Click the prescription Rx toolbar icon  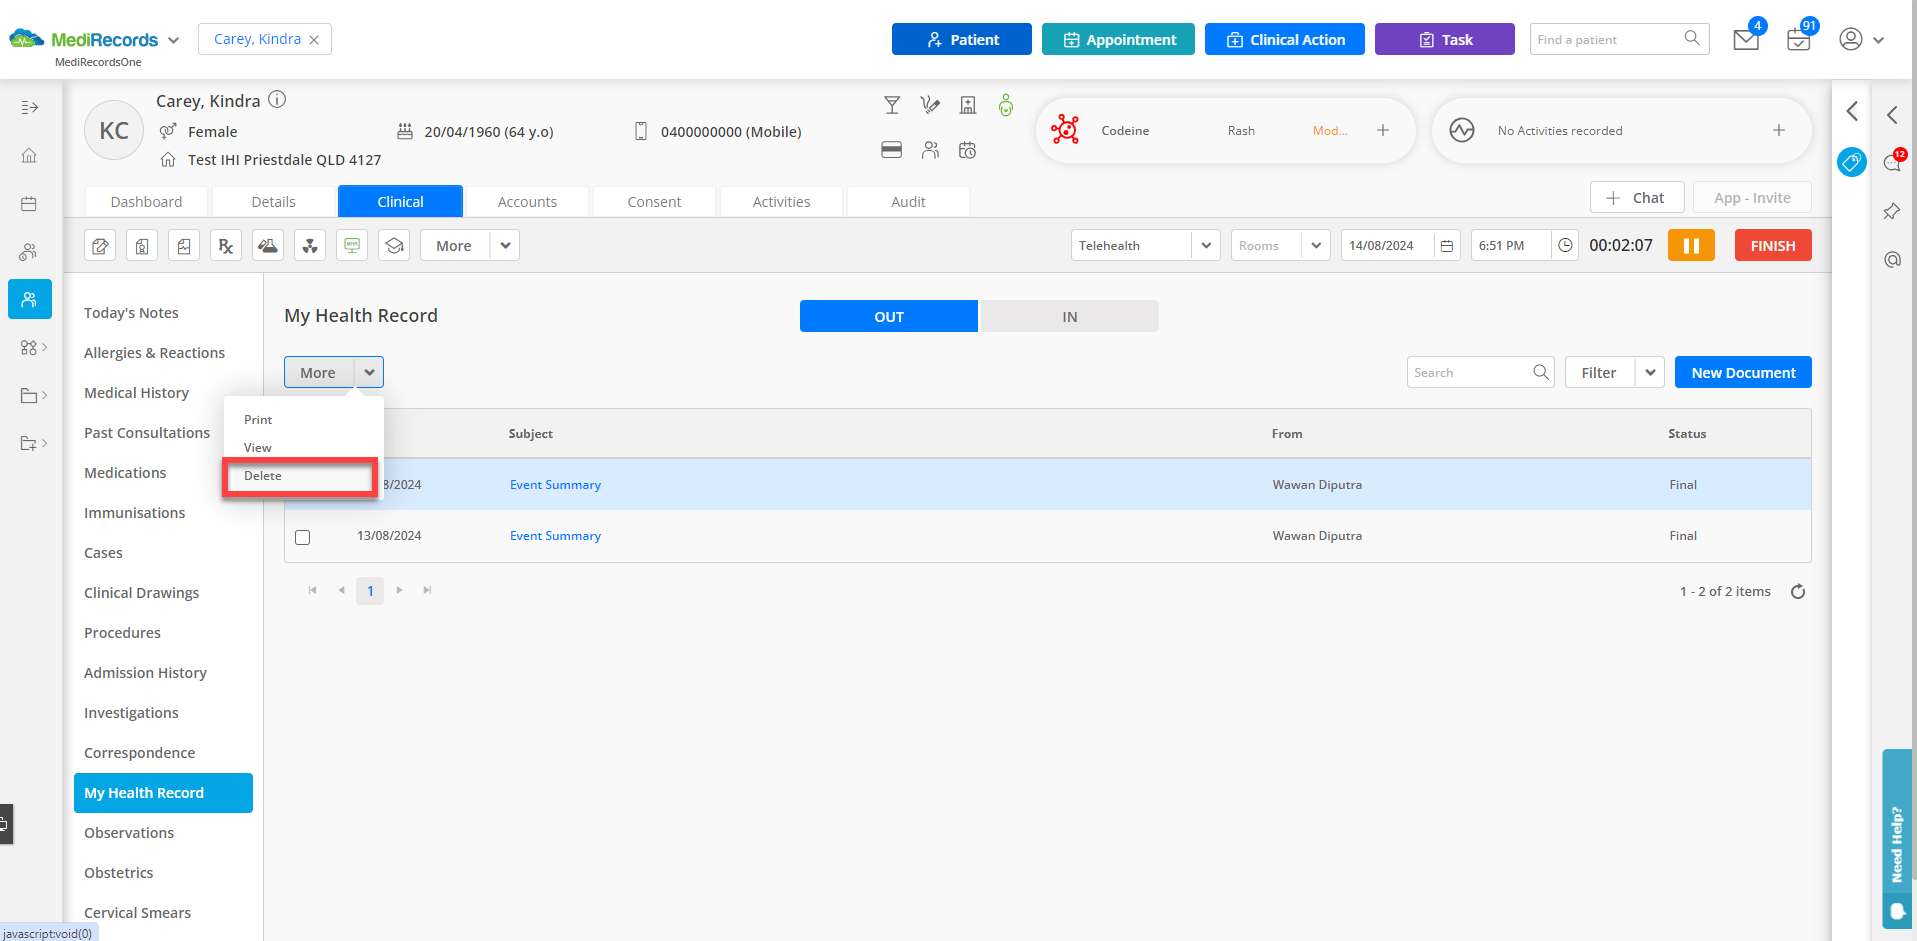(226, 246)
